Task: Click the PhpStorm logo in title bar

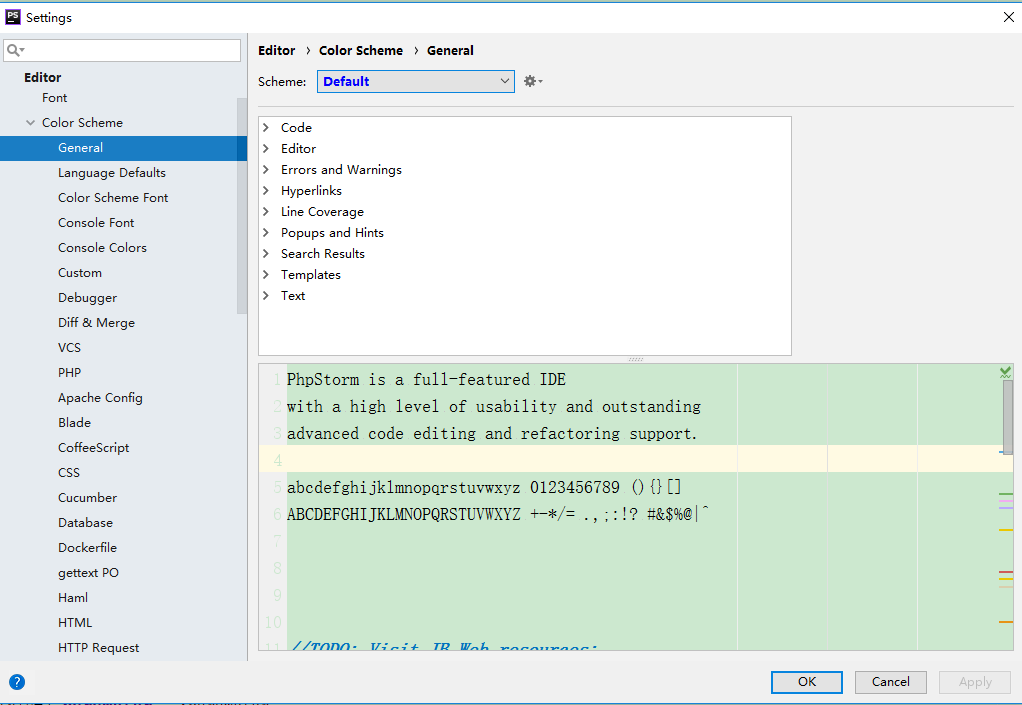Action: click(12, 17)
